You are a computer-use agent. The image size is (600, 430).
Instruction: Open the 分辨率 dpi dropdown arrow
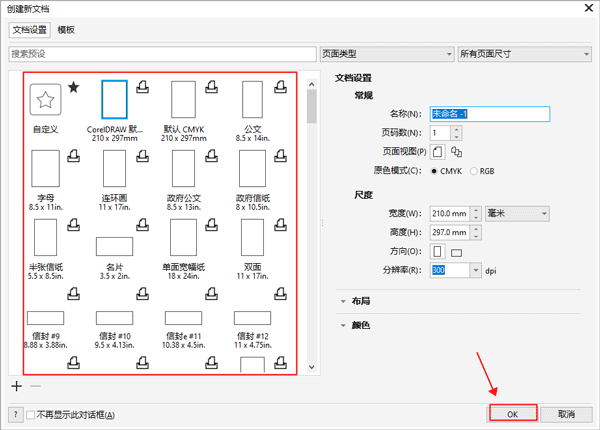tap(475, 270)
